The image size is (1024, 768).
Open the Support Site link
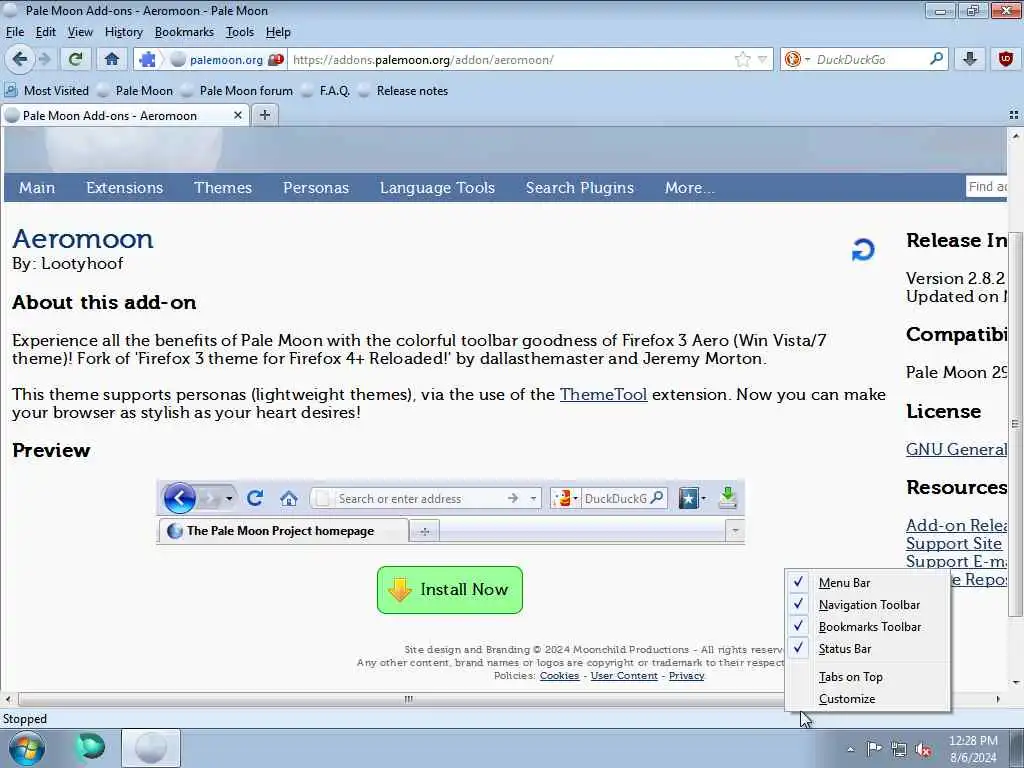point(953,543)
